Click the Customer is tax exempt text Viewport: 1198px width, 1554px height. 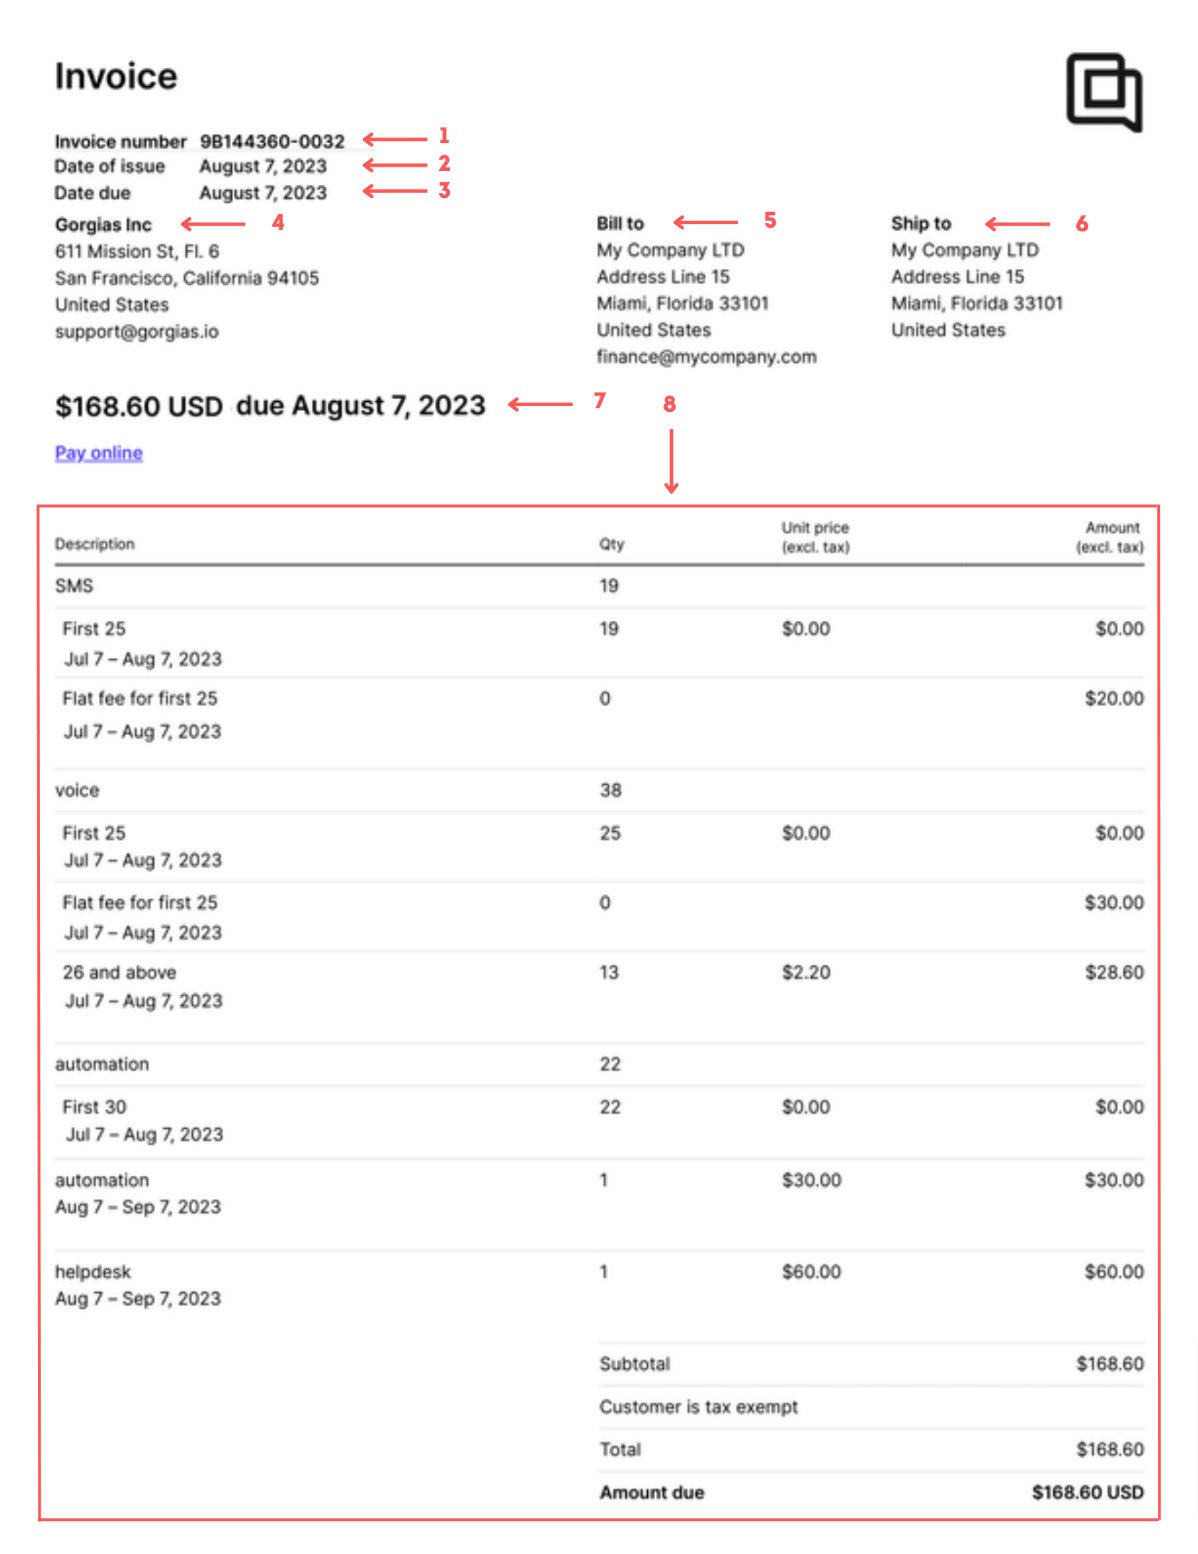coord(699,1407)
